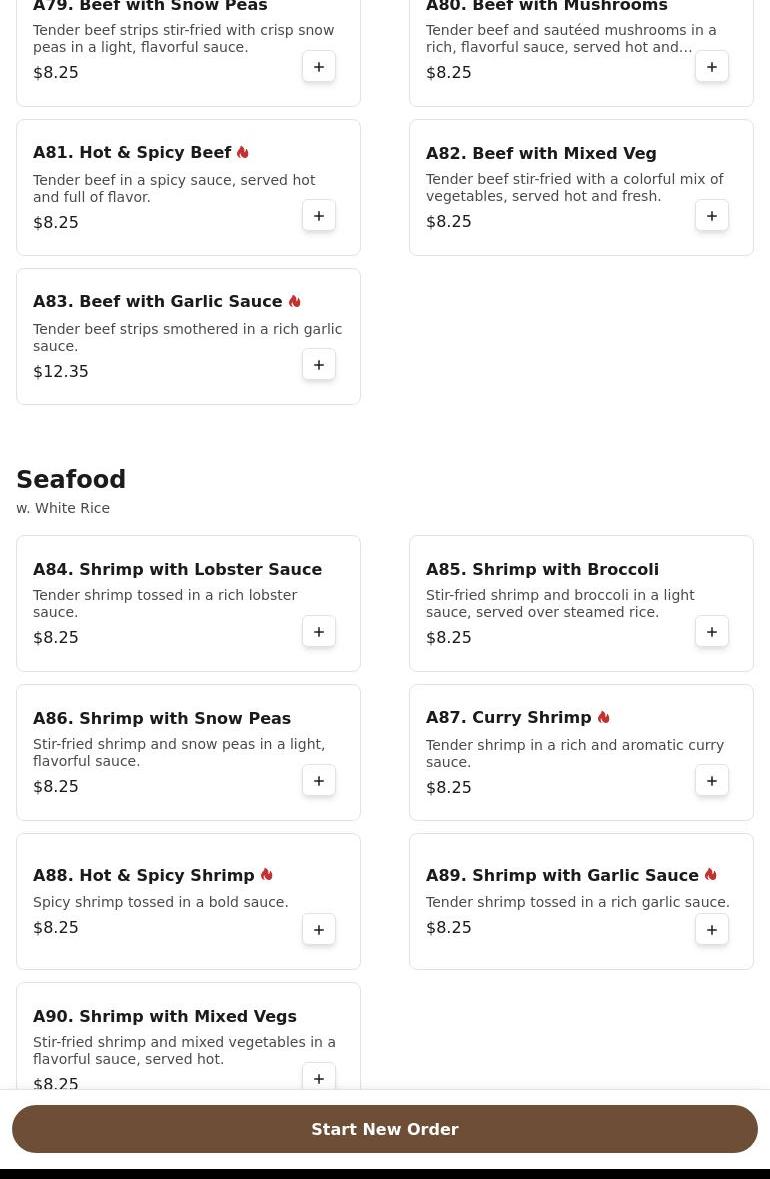This screenshot has width=770, height=1179.
Task: Add A85 Shrimp with Broccoli to order
Action: [712, 632]
